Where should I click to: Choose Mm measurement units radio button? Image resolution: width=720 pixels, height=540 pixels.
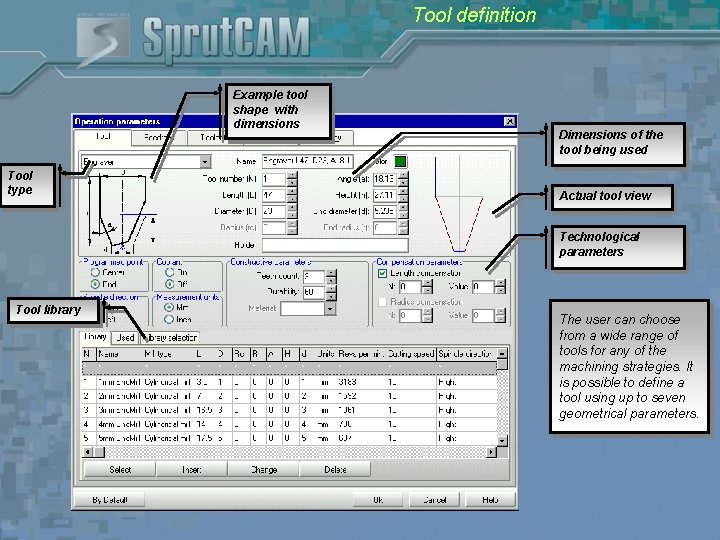[x=169, y=307]
